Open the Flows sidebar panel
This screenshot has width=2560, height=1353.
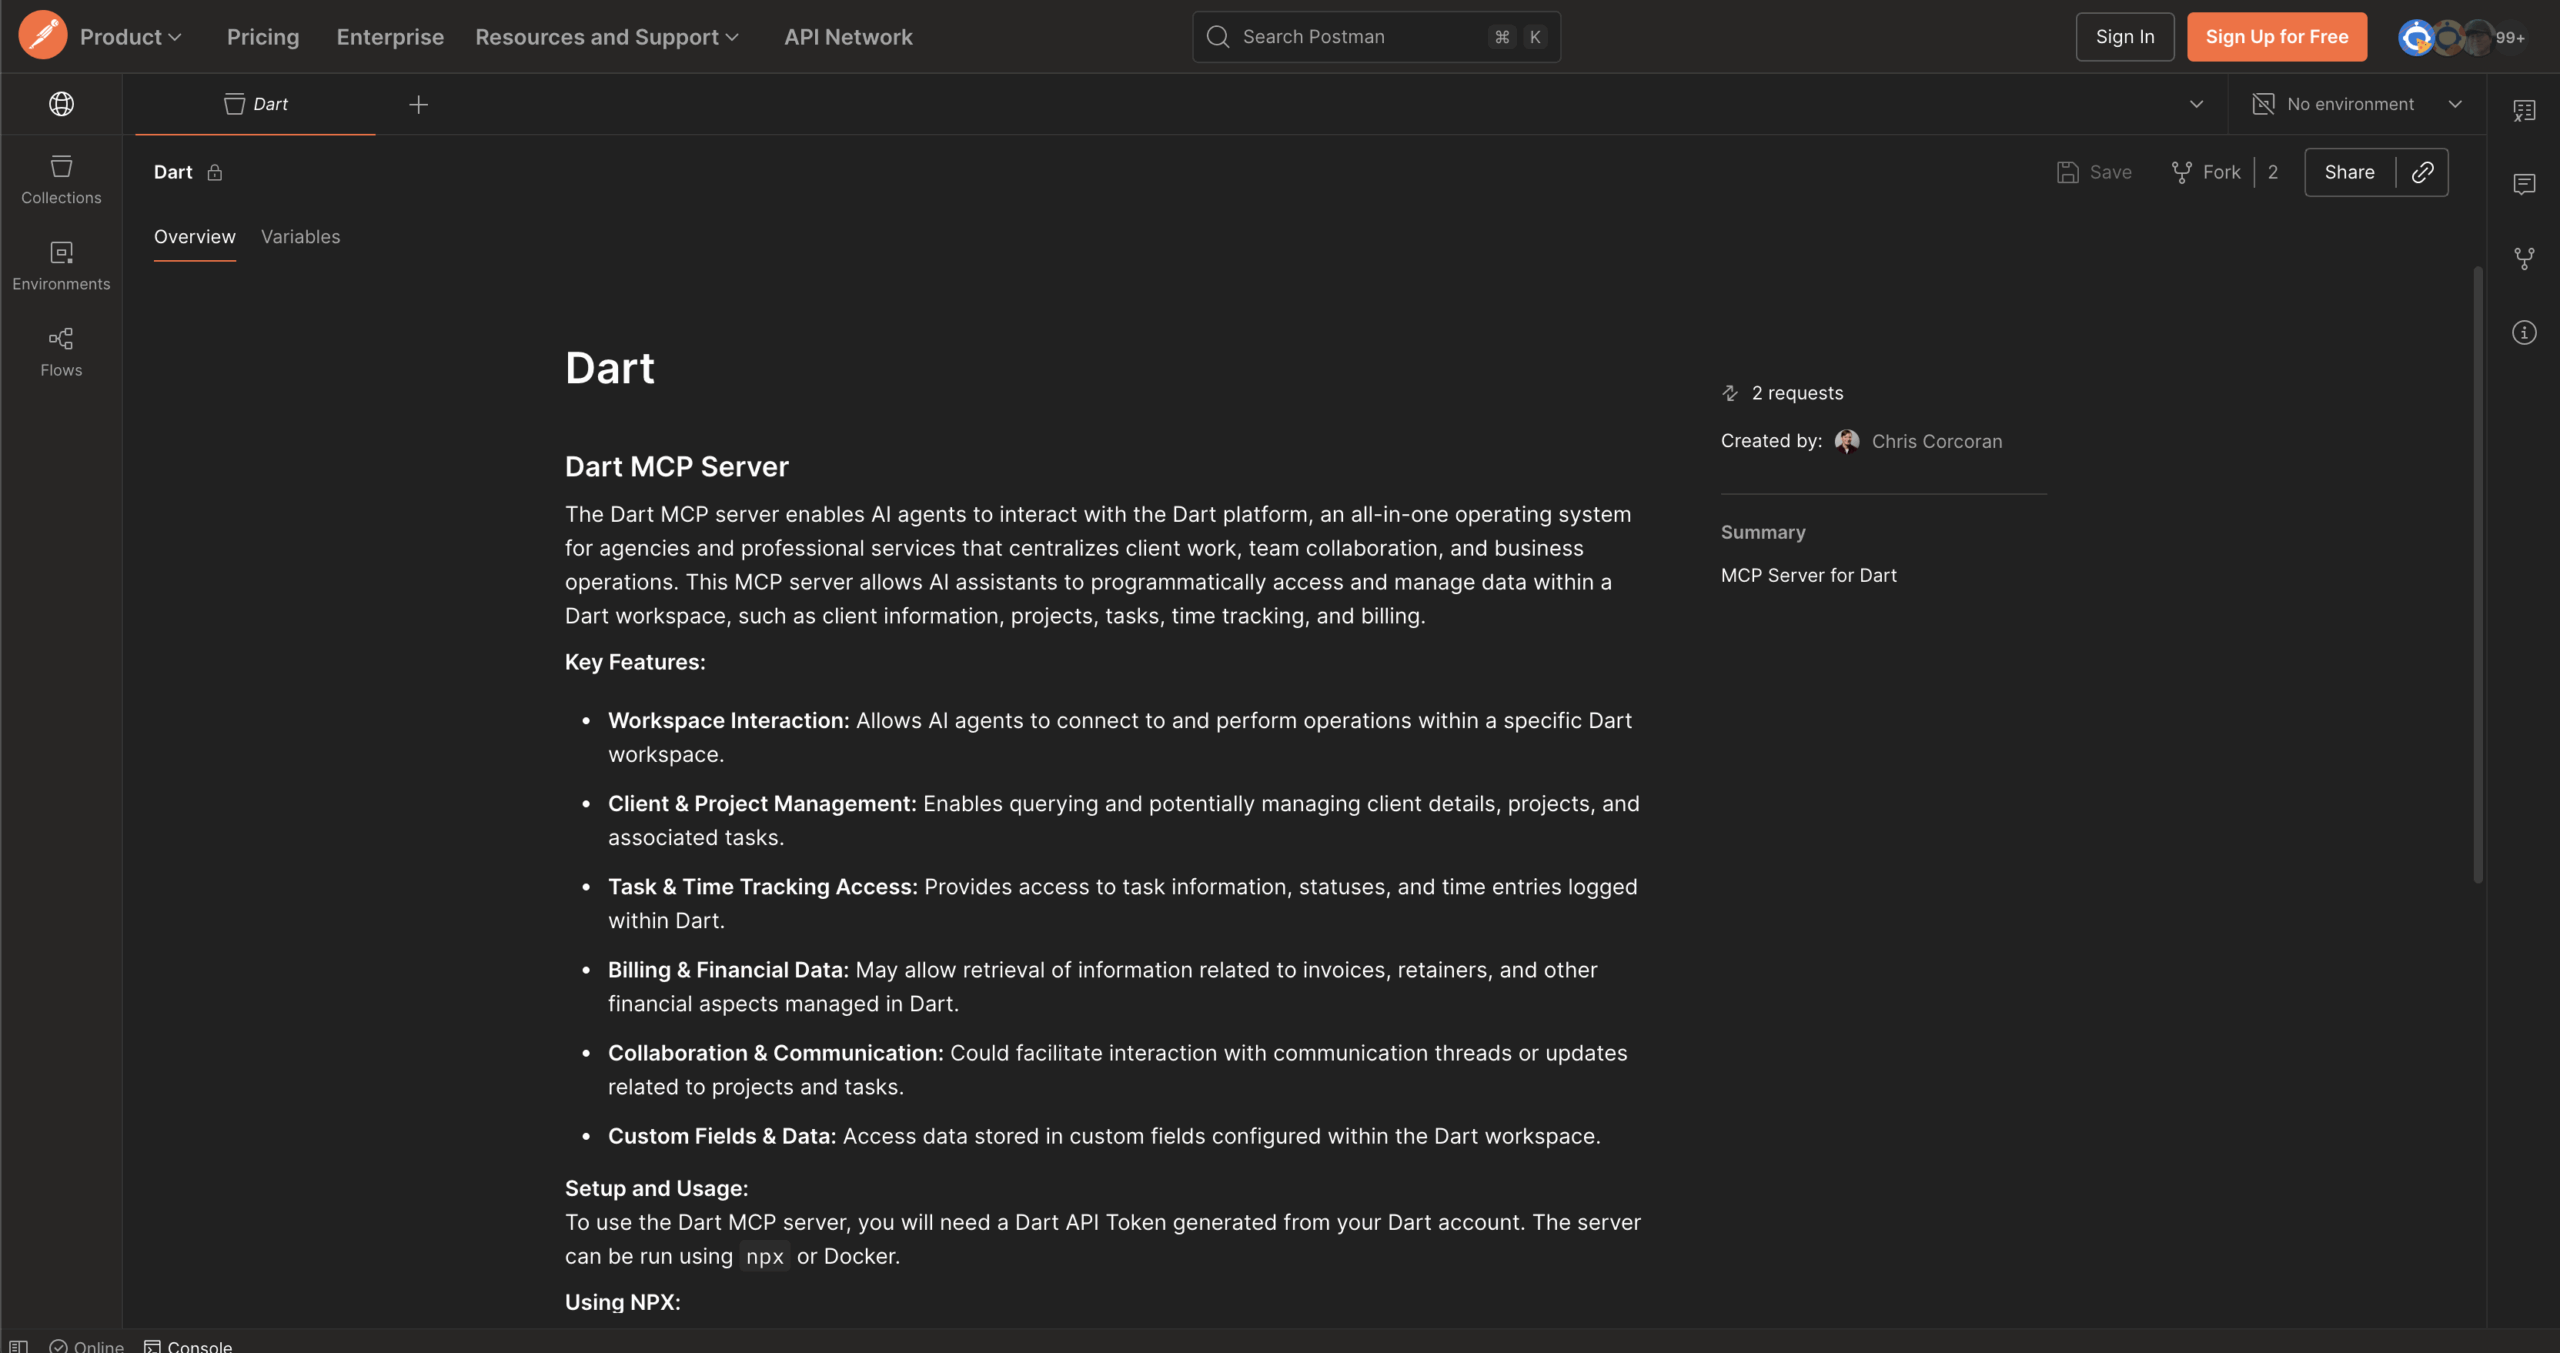tap(61, 352)
